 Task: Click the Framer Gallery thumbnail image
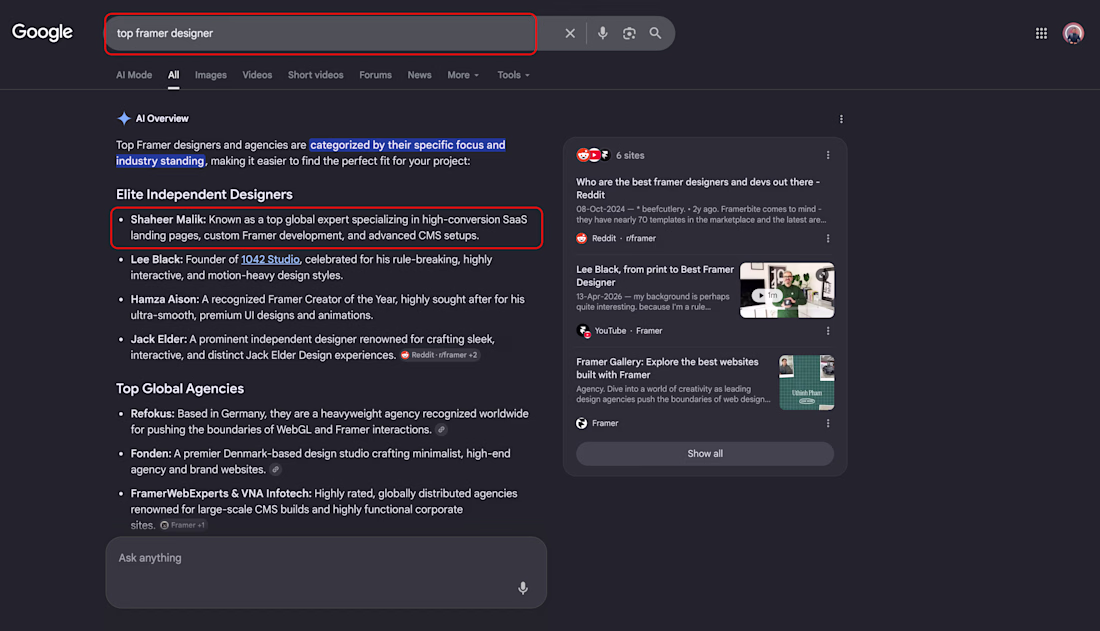[807, 383]
